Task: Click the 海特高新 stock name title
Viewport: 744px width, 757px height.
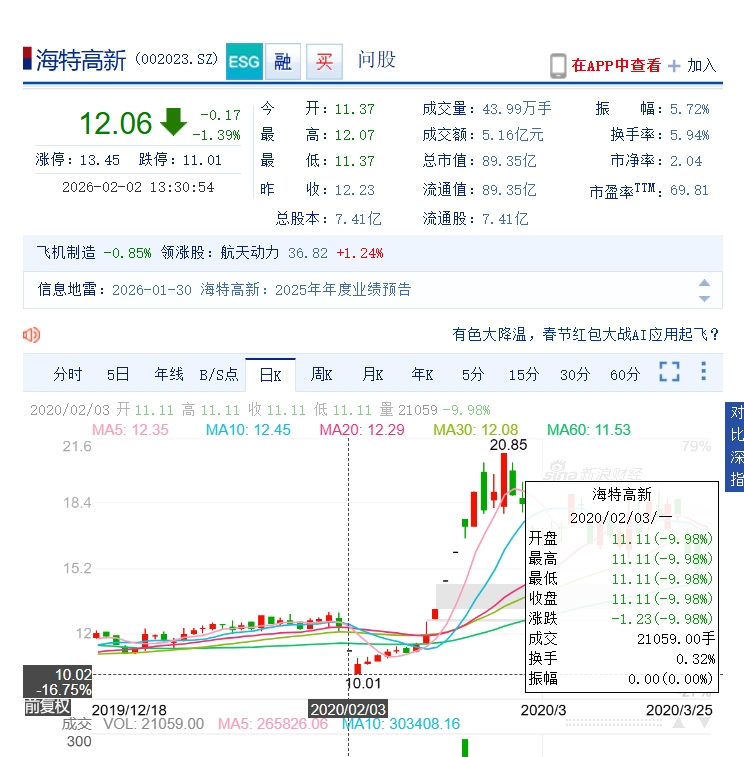Action: (81, 60)
